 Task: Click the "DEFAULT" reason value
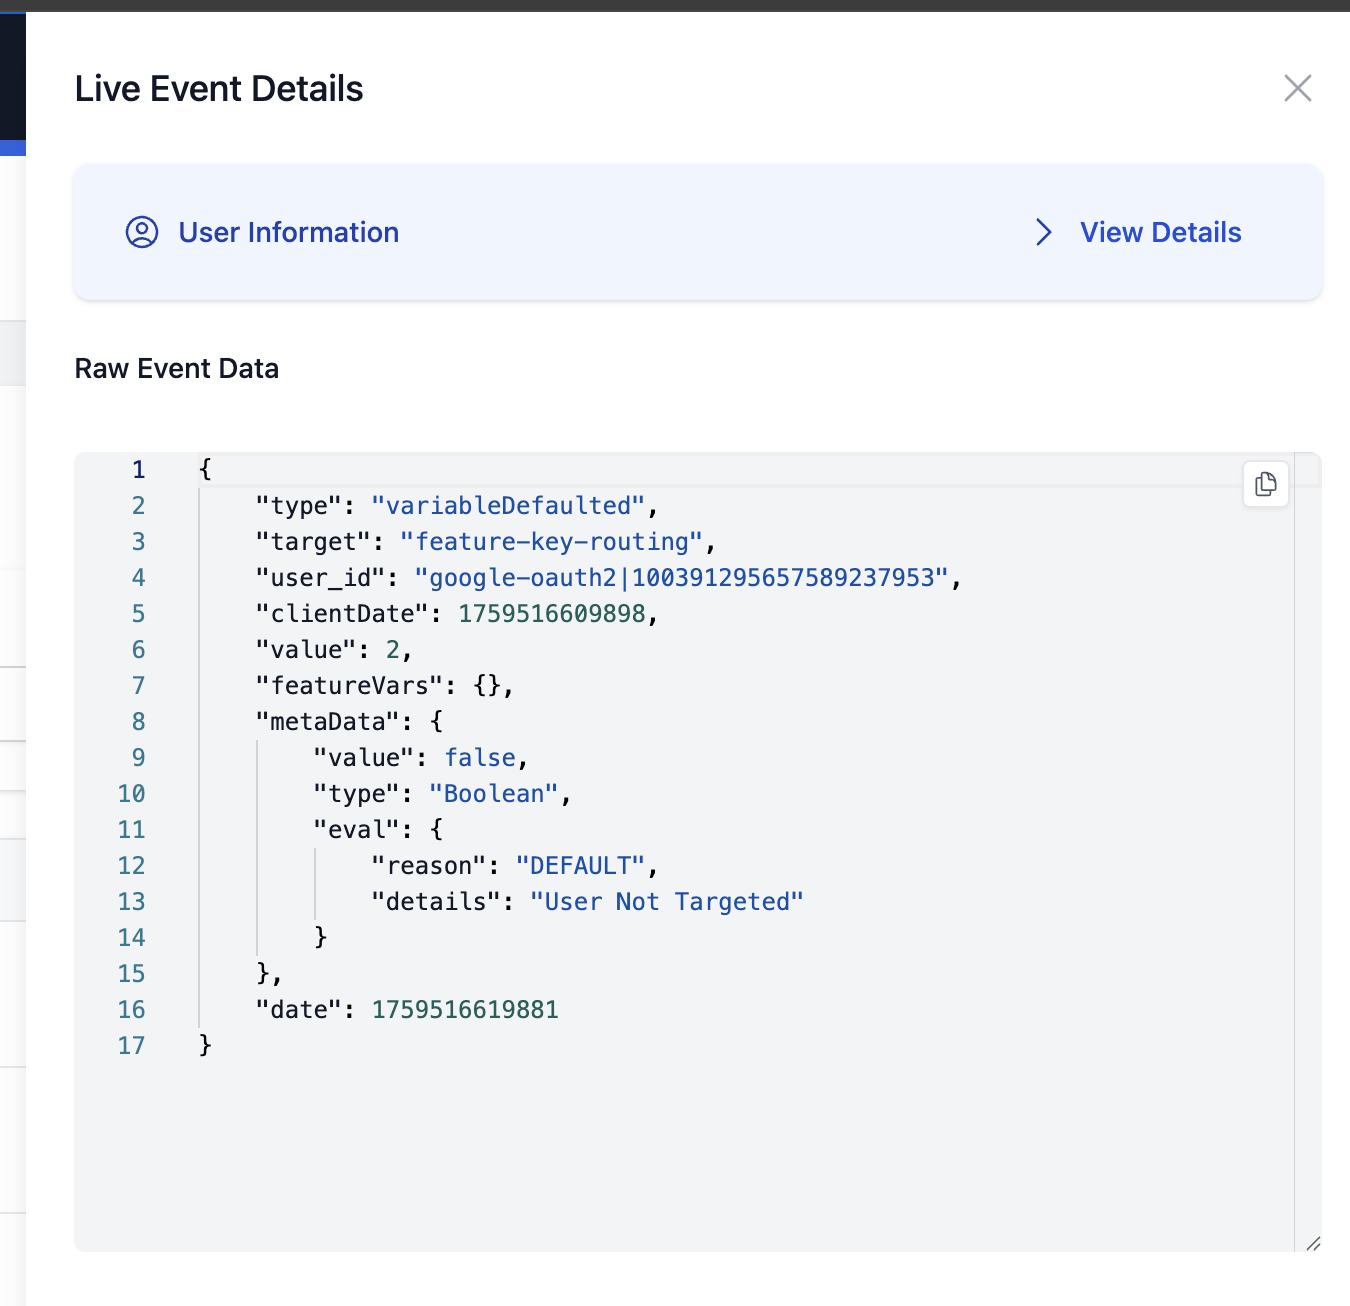coord(579,866)
